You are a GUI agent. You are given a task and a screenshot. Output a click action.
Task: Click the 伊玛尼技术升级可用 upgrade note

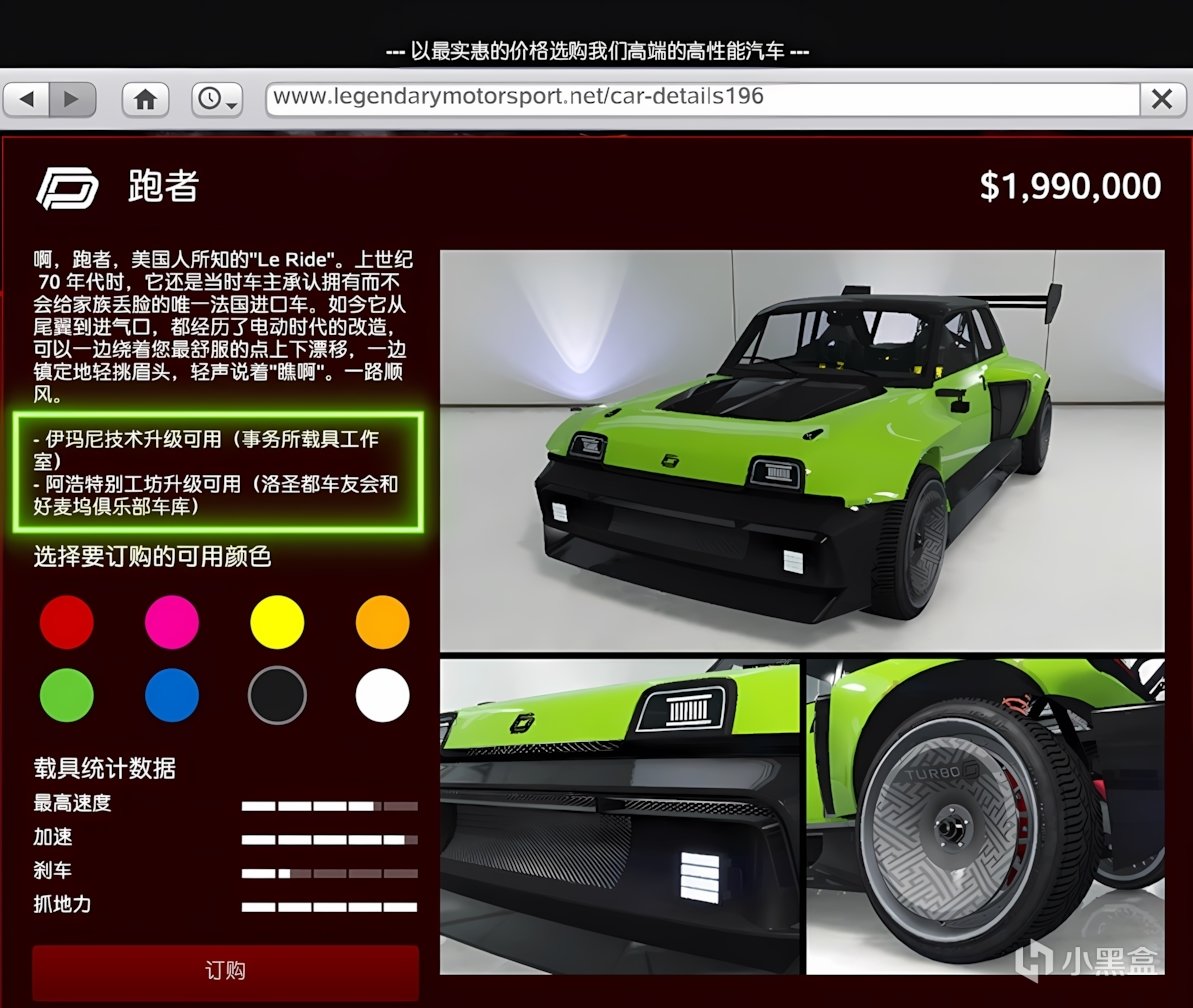pyautogui.click(x=206, y=450)
